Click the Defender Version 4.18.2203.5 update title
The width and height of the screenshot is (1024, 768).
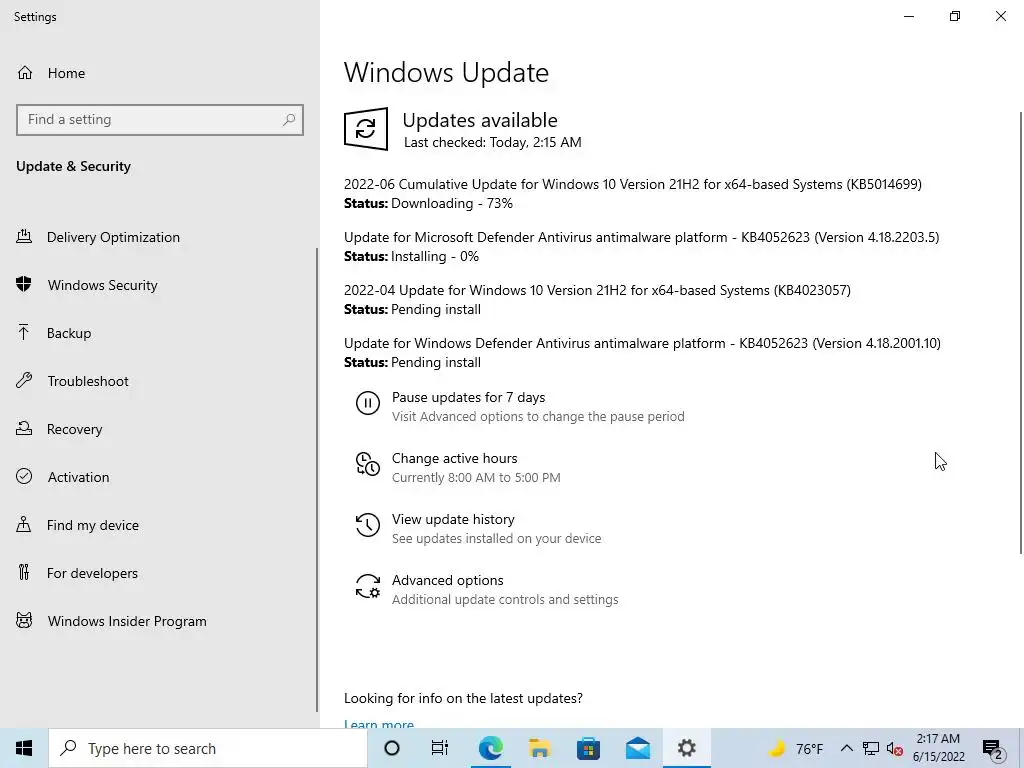[642, 237]
